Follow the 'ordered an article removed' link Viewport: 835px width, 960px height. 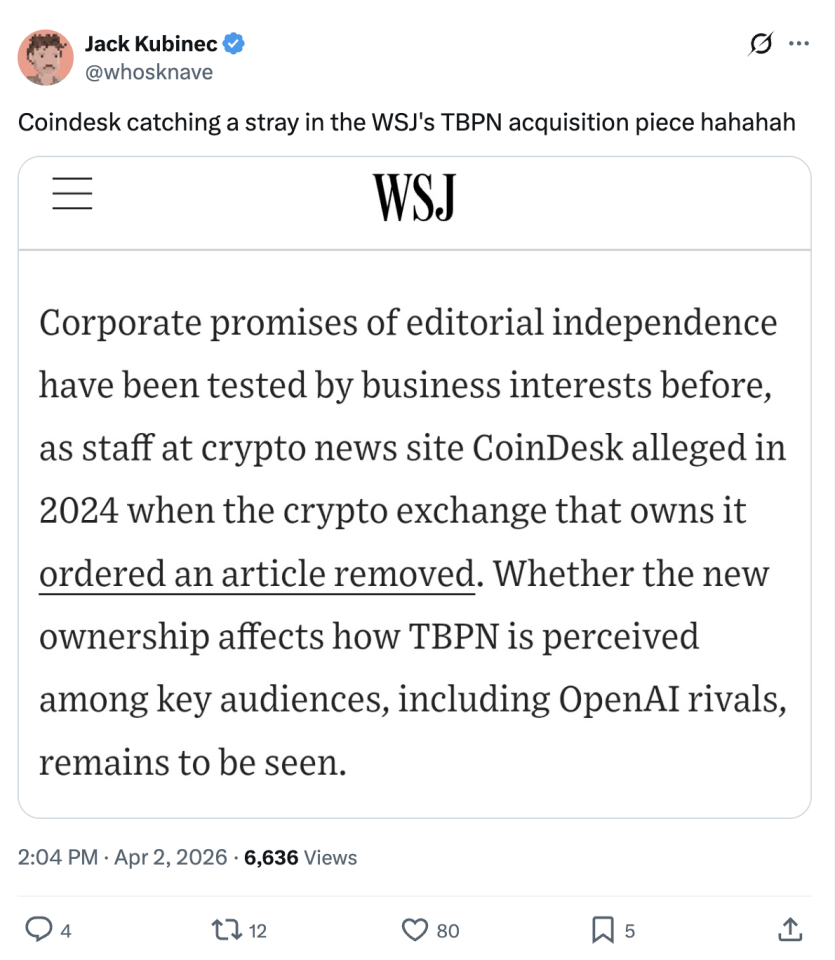tap(256, 574)
